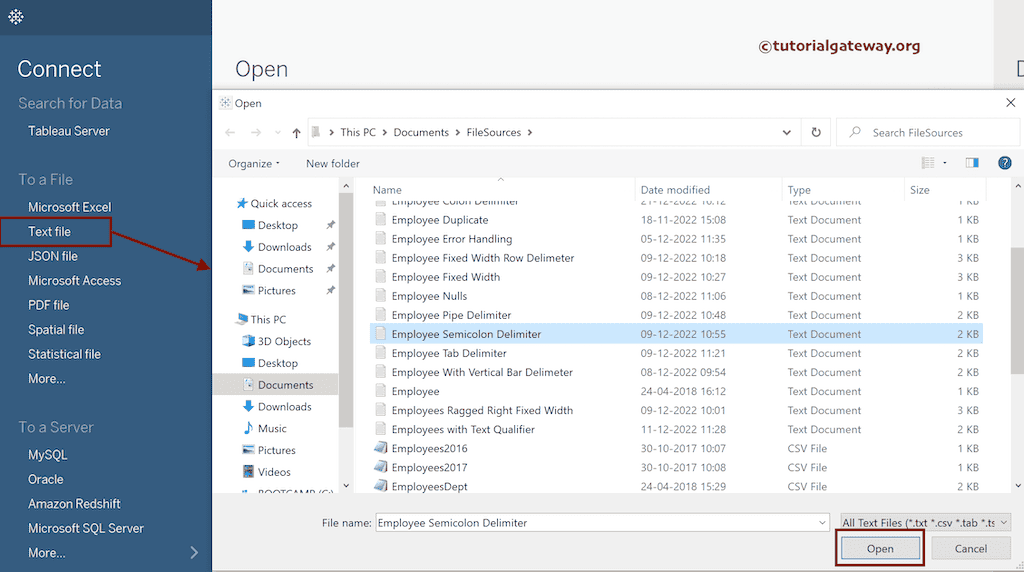Go up one folder level arrow
1024x572 pixels.
pyautogui.click(x=296, y=133)
